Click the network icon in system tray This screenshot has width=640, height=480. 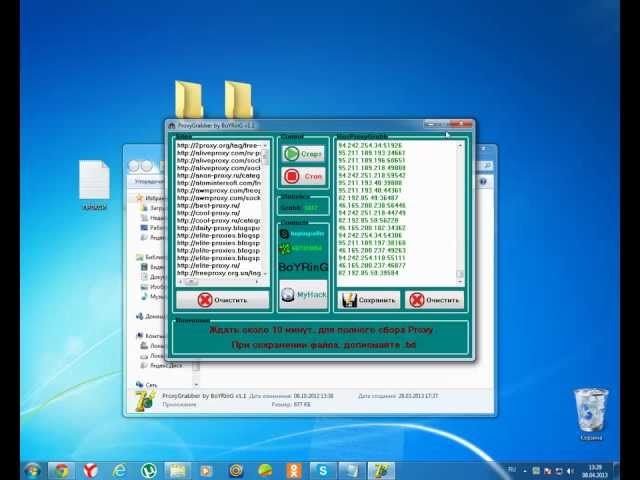point(559,471)
